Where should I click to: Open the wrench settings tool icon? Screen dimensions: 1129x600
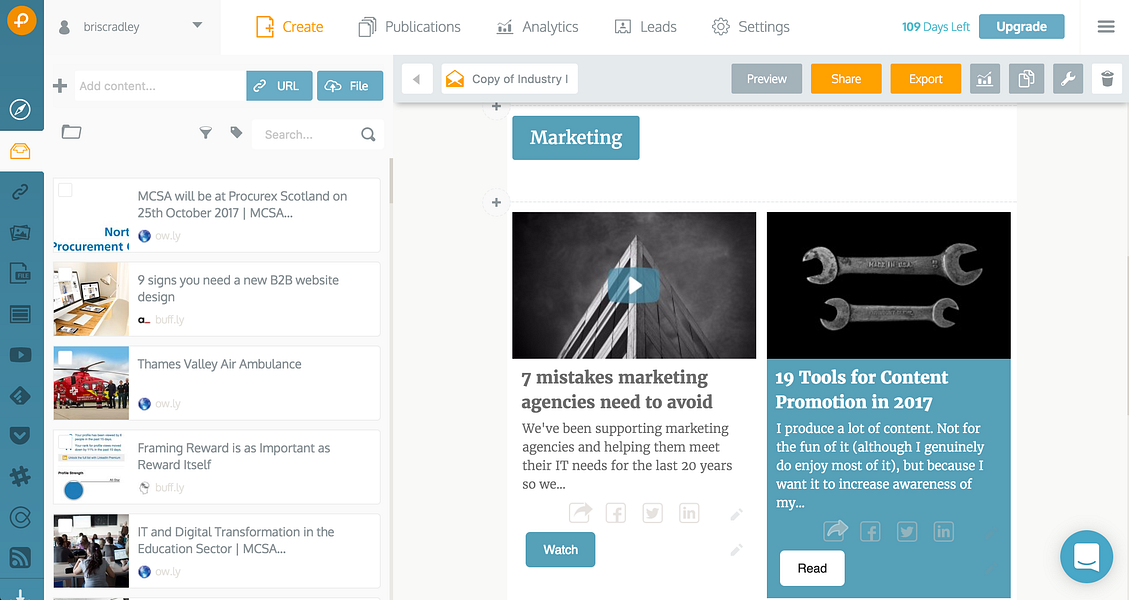(1068, 79)
